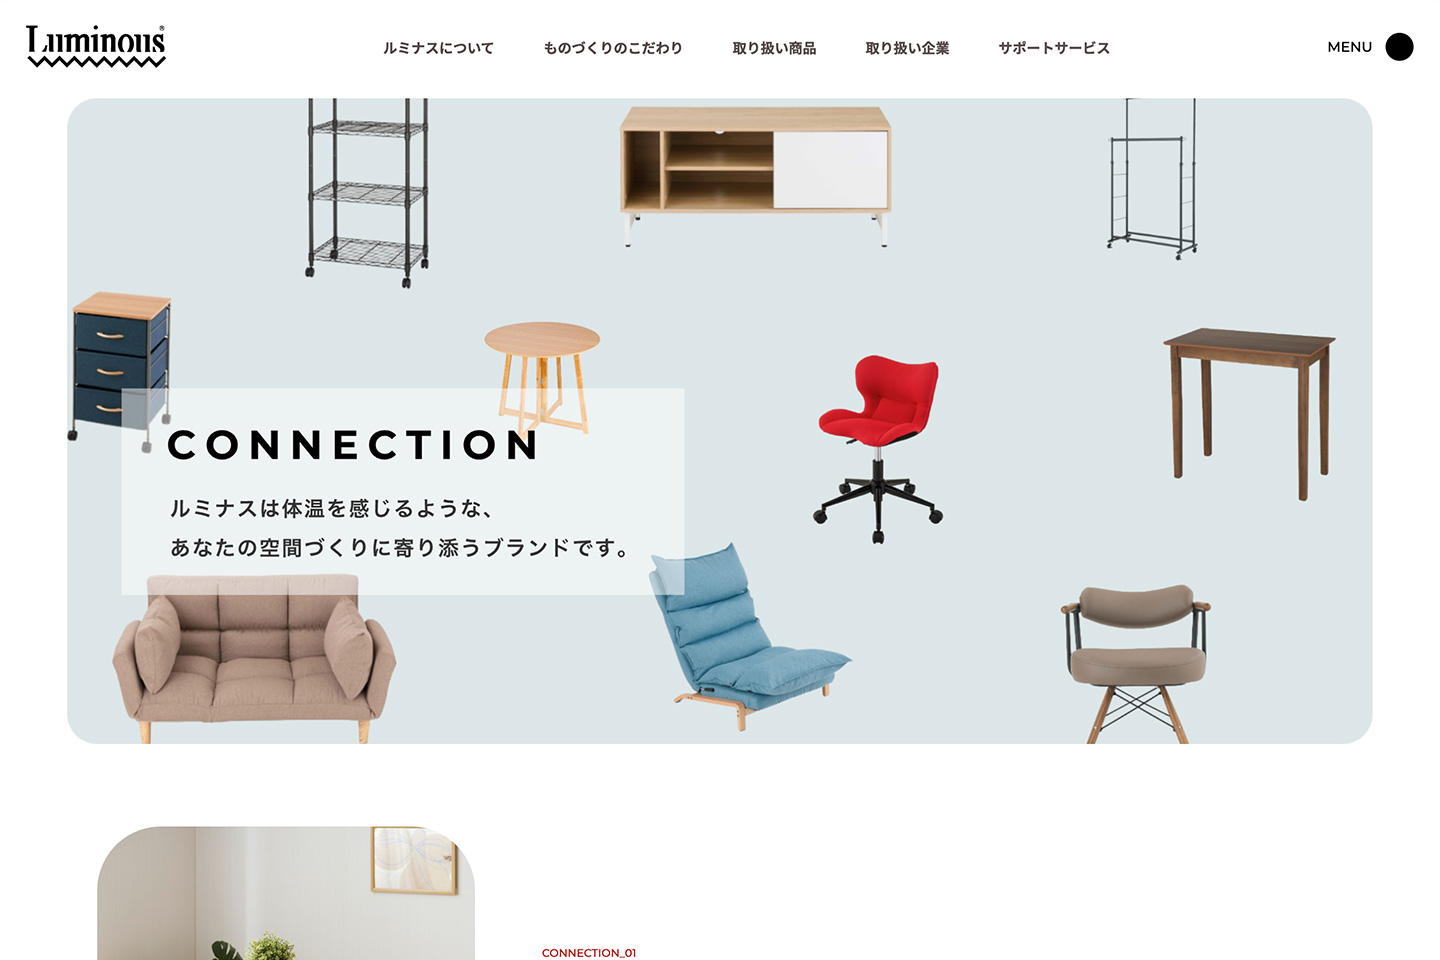
Task: Select the black wire shelf rack image
Action: coord(367,192)
